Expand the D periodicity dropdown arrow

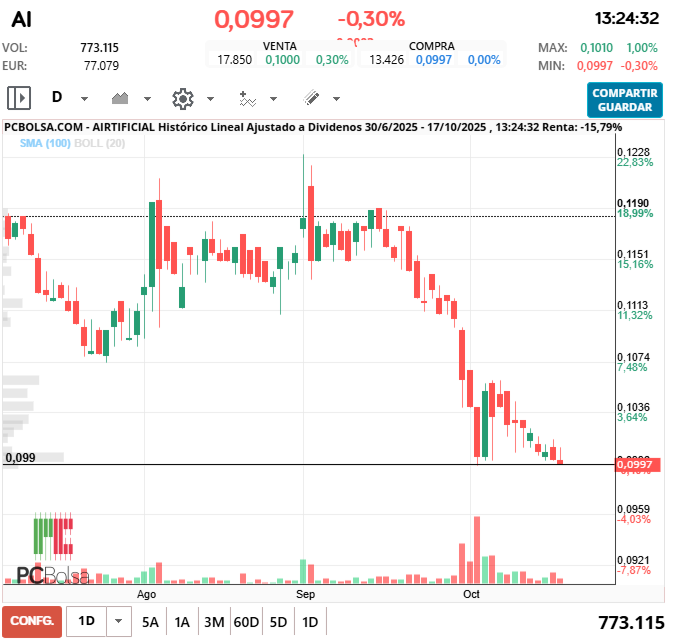point(84,99)
